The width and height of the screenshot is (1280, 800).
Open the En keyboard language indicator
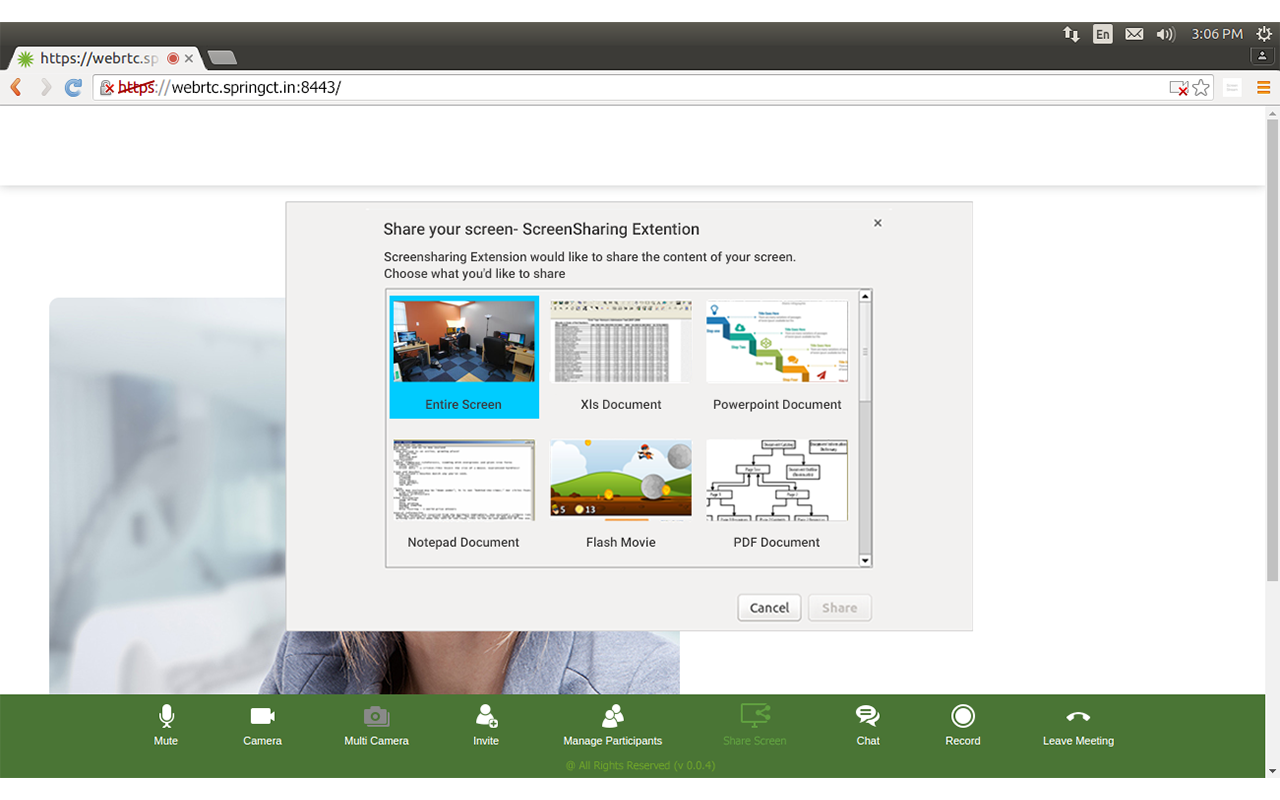pyautogui.click(x=1102, y=34)
